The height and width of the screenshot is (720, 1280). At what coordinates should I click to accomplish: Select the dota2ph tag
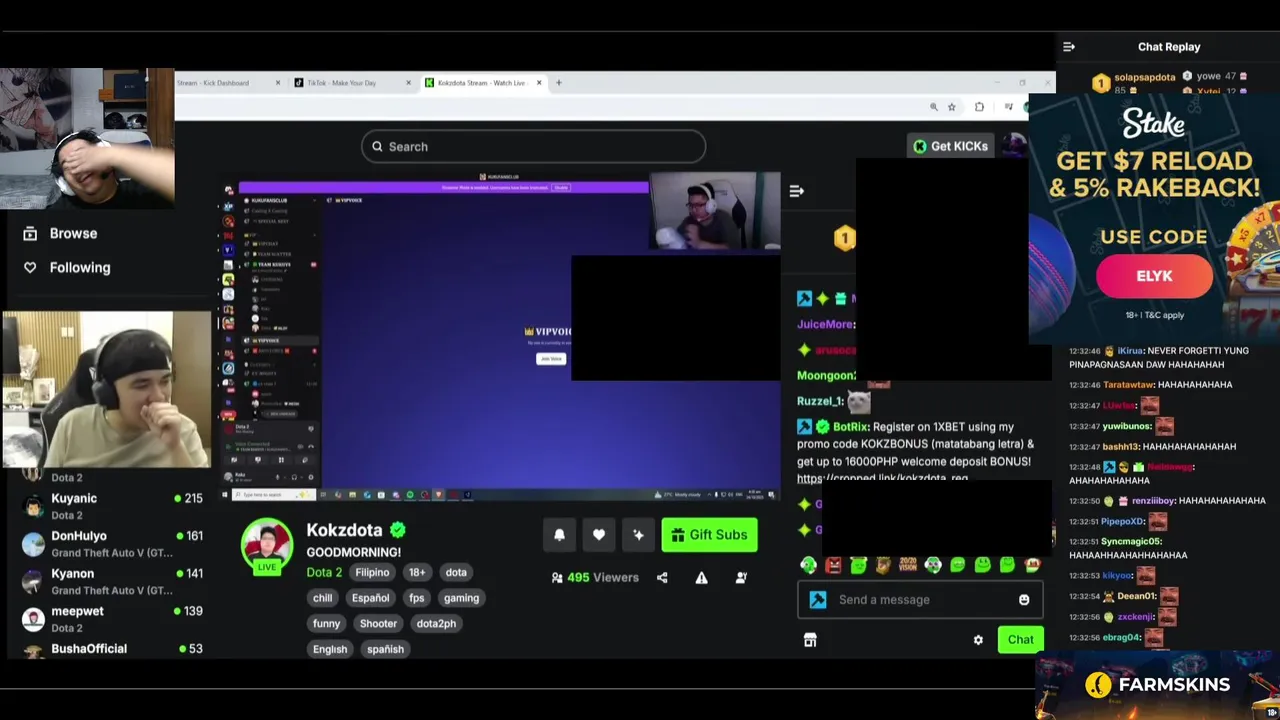coord(436,623)
